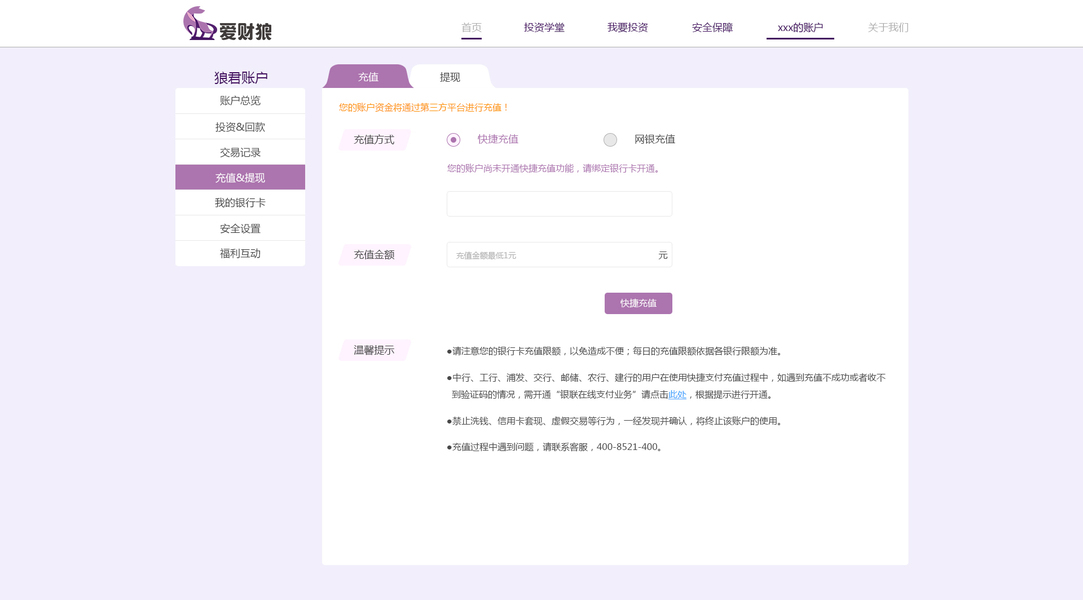Screen dimensions: 1083x600
Task: Open the 关于我们 menu item
Action: point(889,28)
